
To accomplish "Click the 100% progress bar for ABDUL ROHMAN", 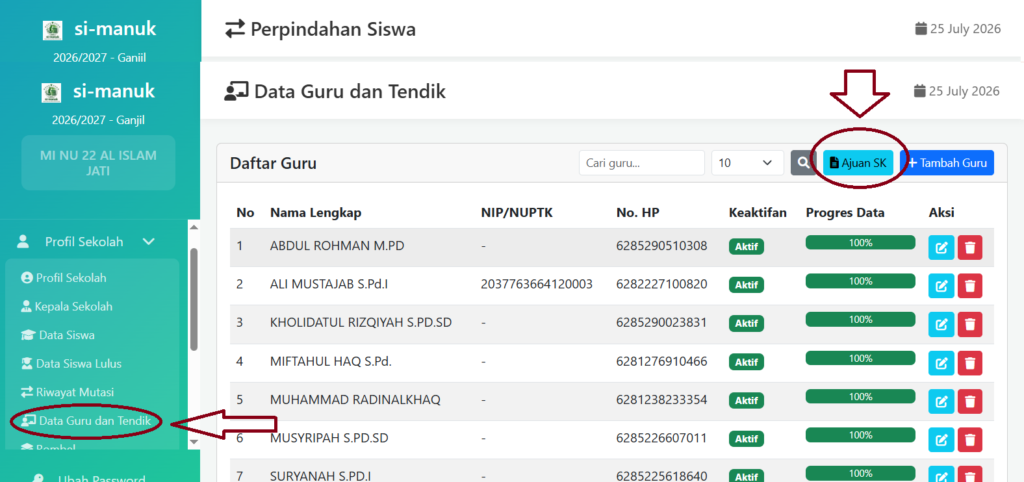I will (x=860, y=242).
